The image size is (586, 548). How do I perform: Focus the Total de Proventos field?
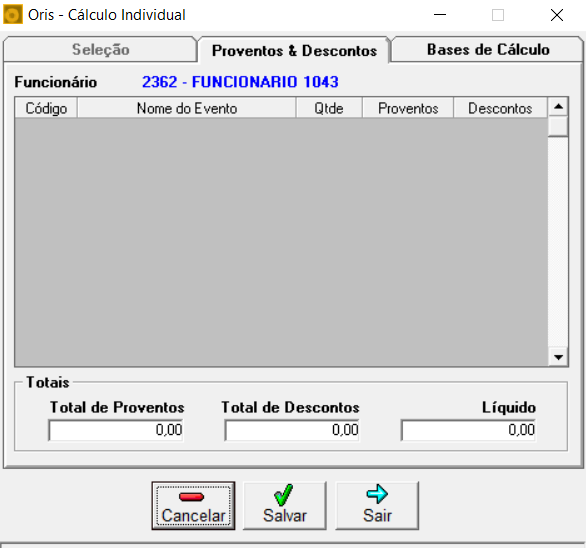[116, 430]
